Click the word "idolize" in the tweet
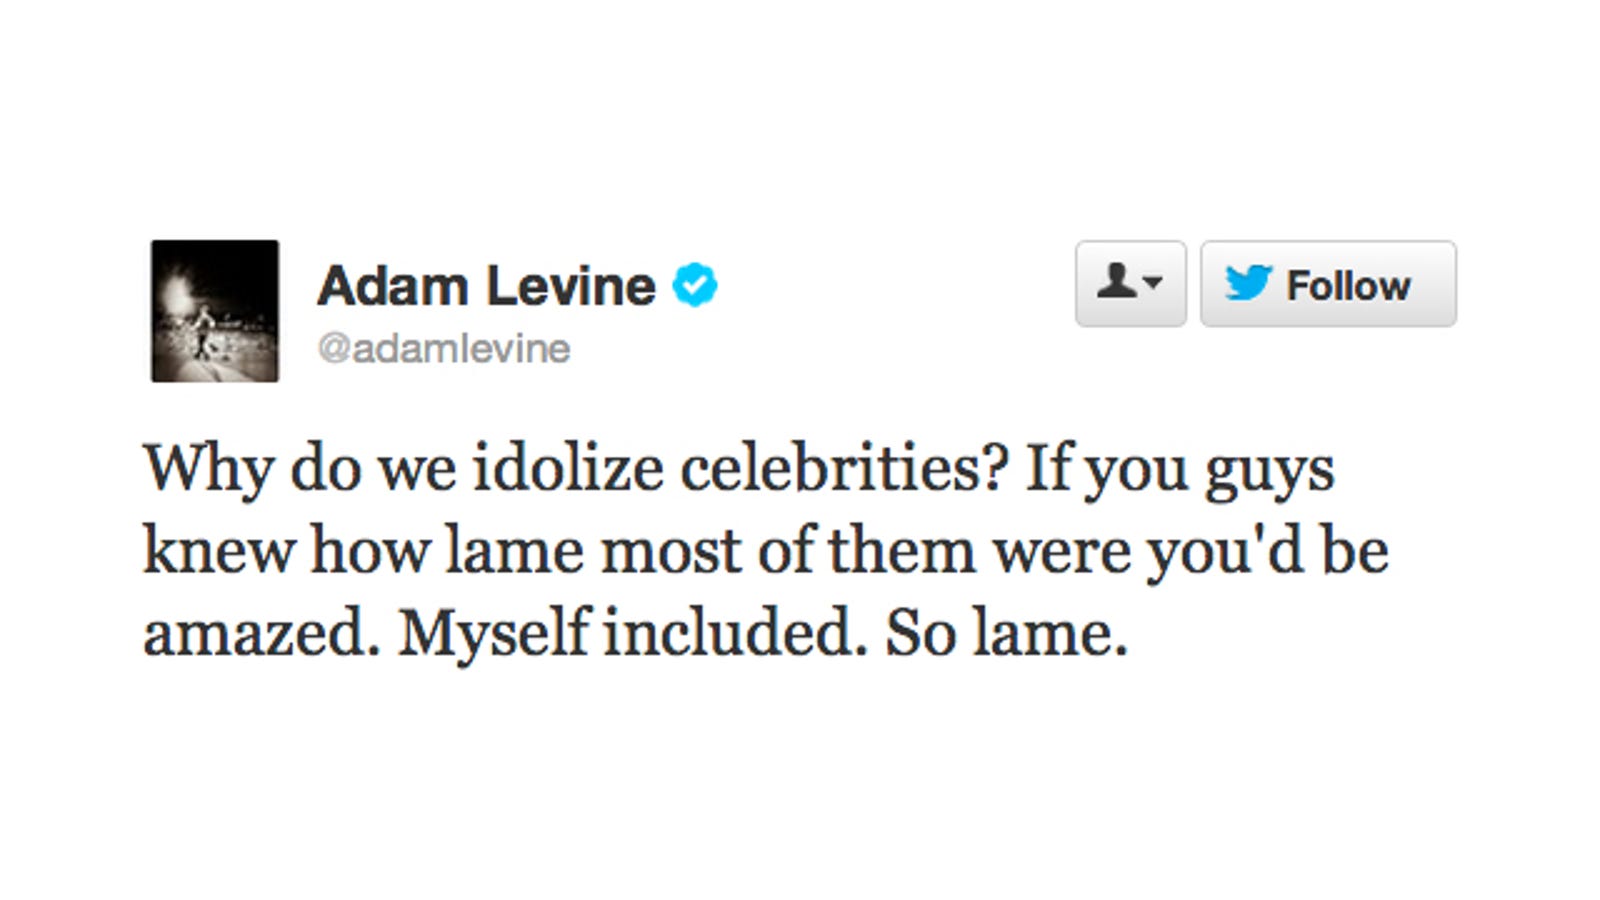This screenshot has height=900, width=1600. tap(568, 469)
